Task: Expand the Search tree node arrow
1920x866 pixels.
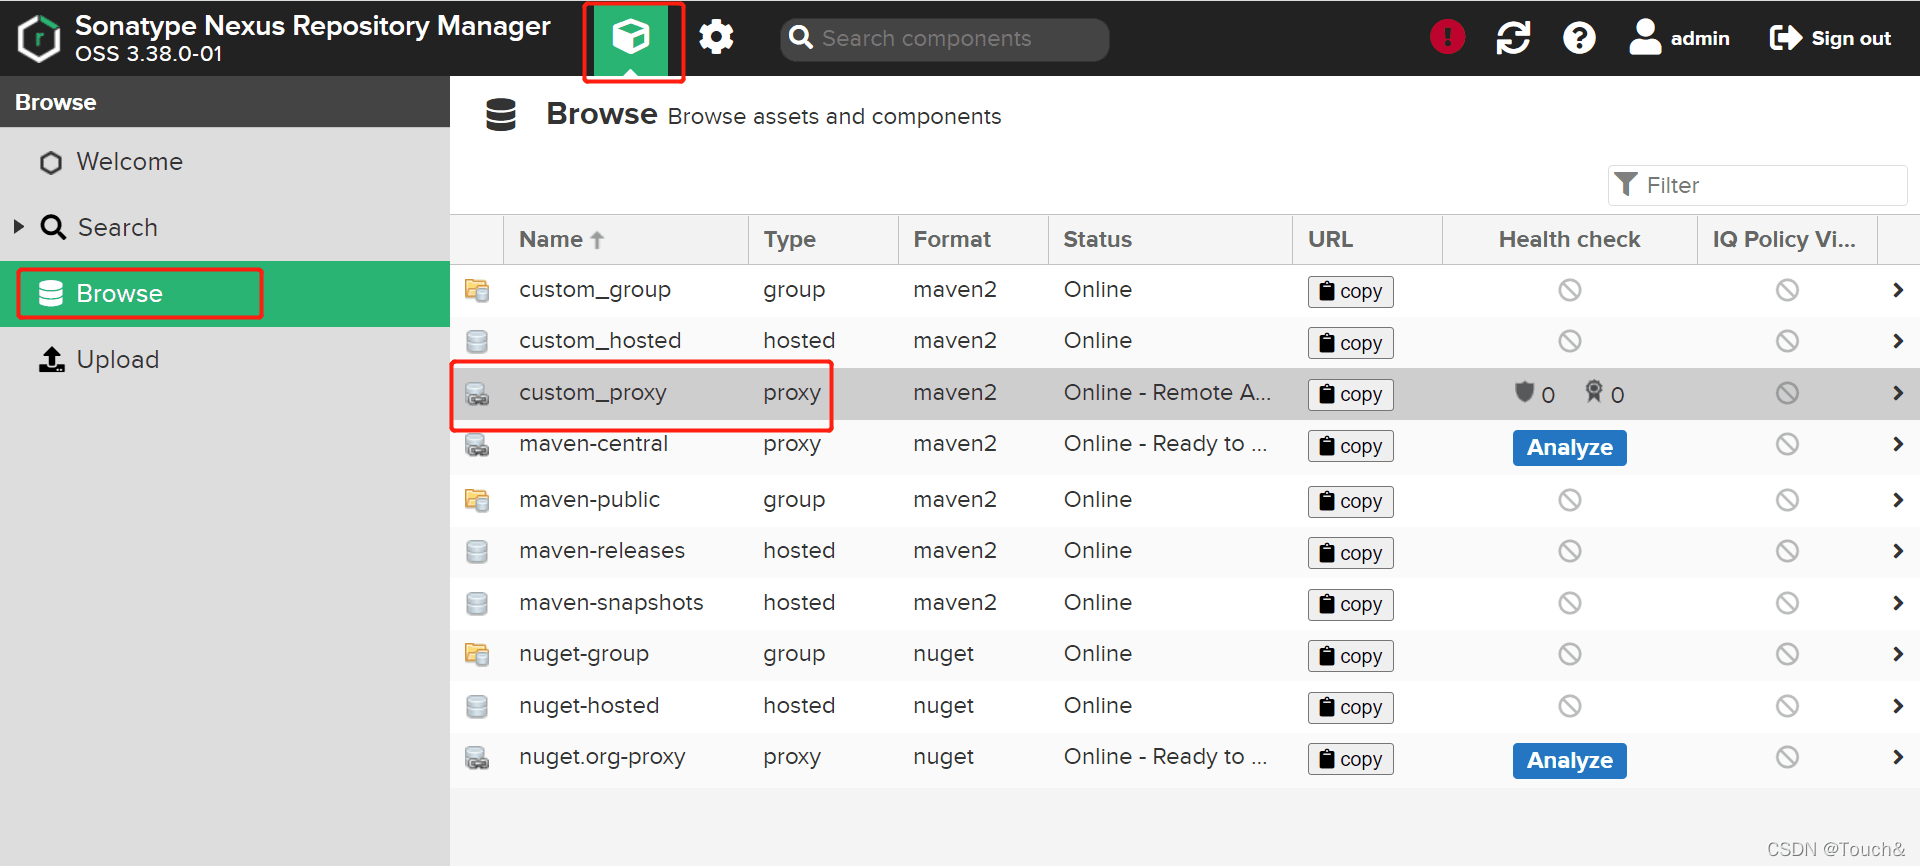Action: pyautogui.click(x=18, y=227)
